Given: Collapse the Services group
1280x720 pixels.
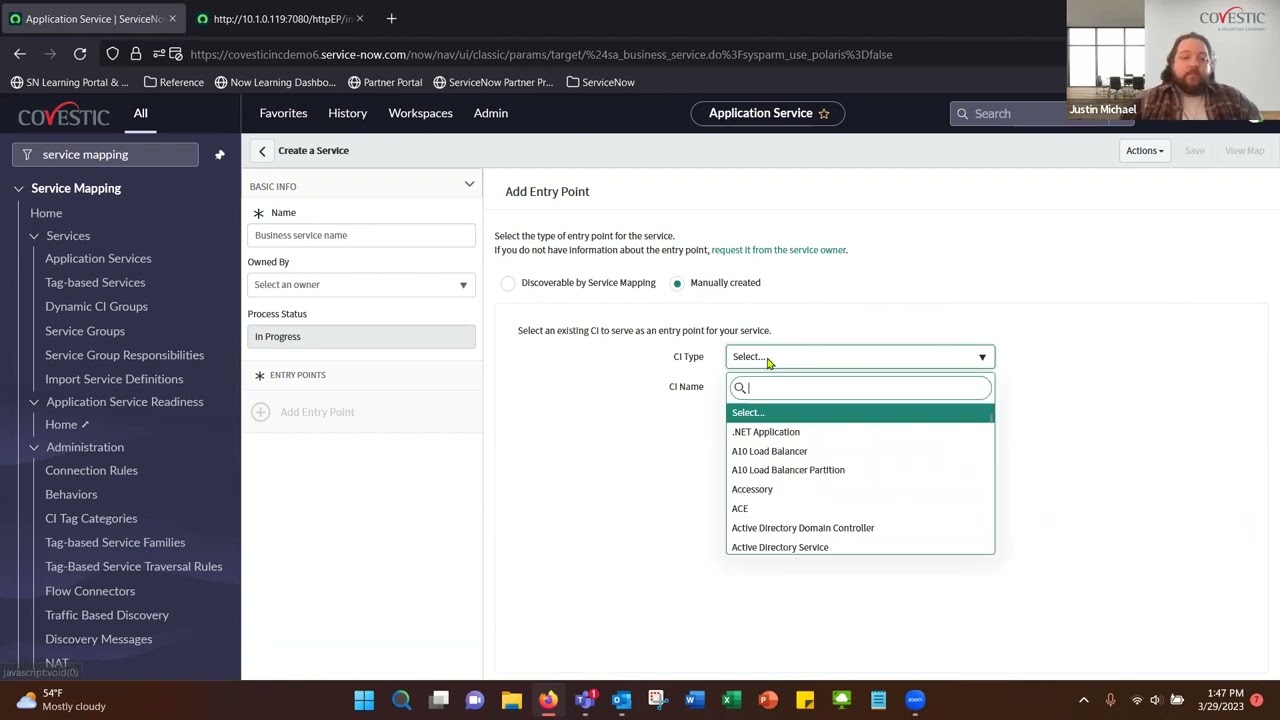Looking at the screenshot, I should [34, 236].
